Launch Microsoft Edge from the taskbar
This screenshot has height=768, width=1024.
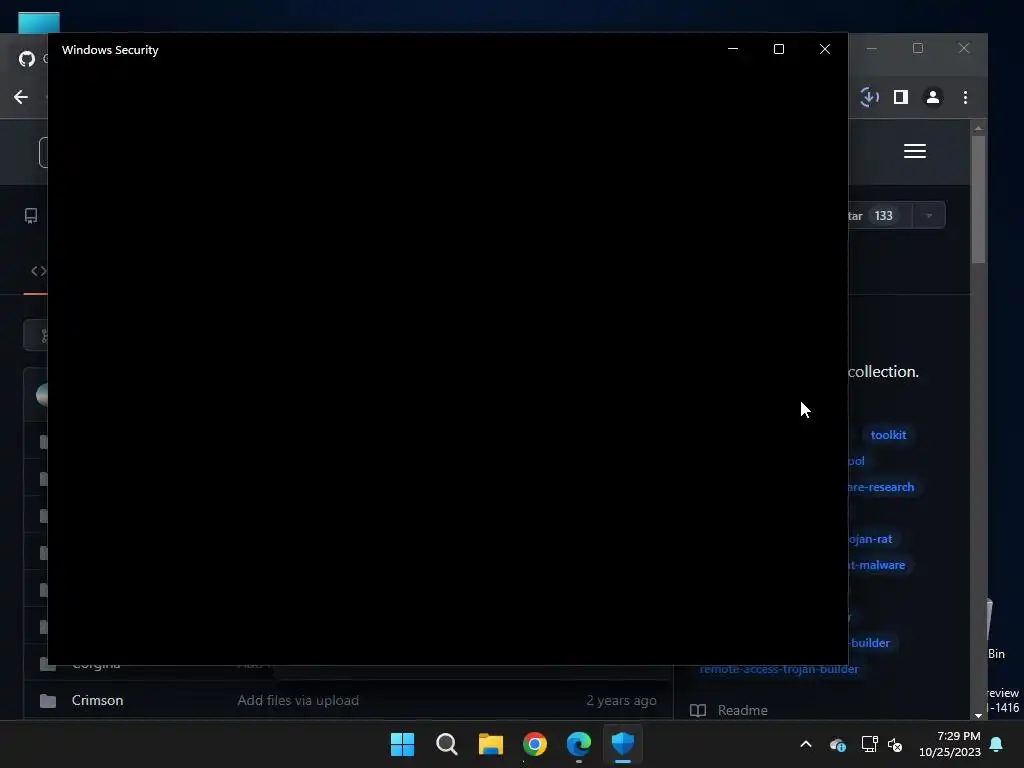579,744
